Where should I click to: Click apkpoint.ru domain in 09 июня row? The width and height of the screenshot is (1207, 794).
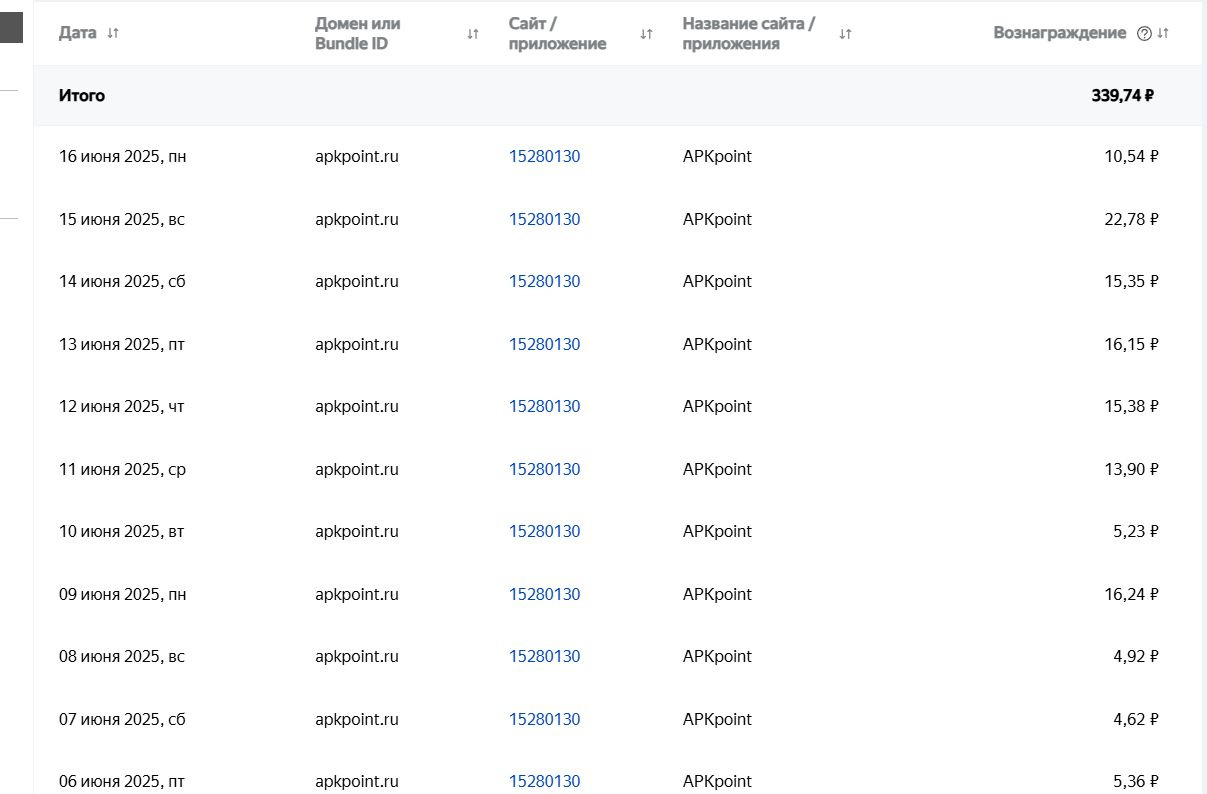coord(357,594)
